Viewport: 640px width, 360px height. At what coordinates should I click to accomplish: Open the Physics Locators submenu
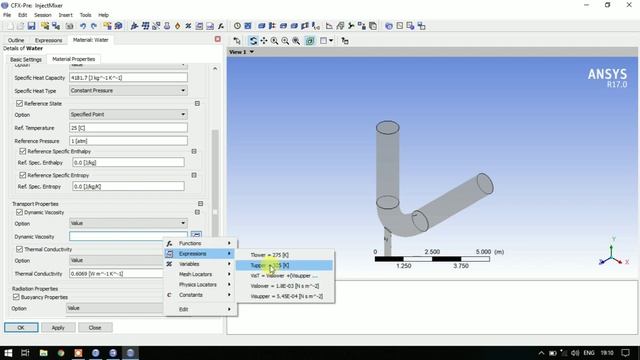pos(200,284)
